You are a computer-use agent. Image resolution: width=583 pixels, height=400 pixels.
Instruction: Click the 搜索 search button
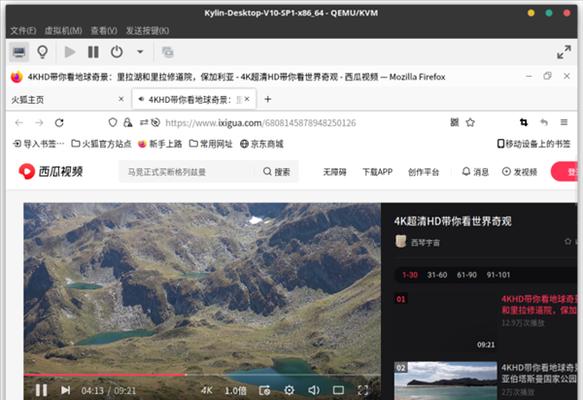[277, 172]
